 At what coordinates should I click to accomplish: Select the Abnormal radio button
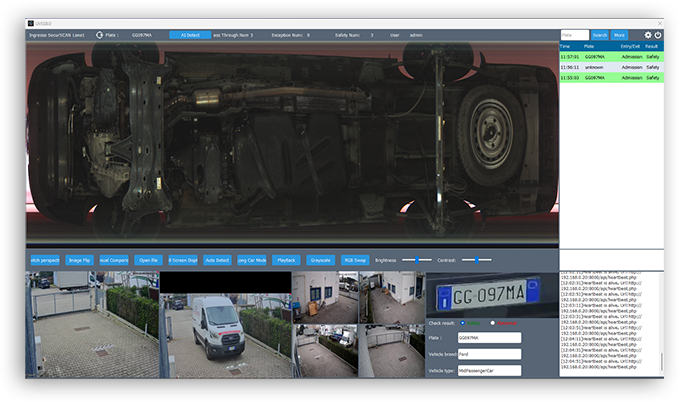pyautogui.click(x=493, y=323)
